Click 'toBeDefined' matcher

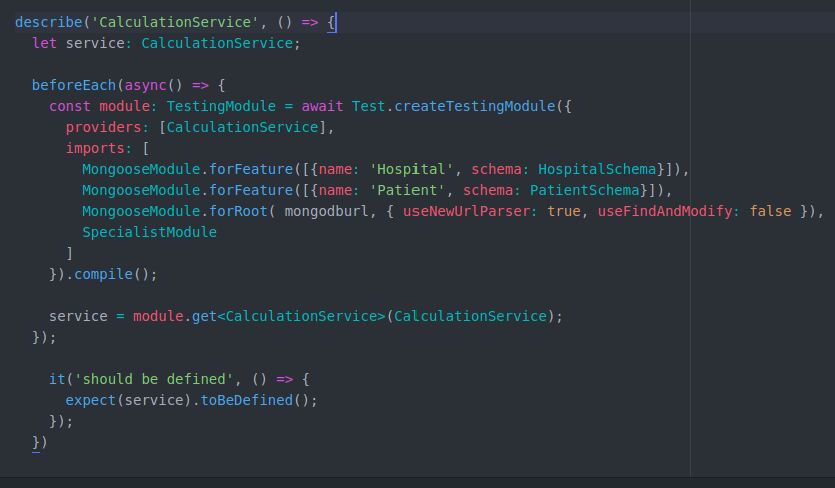pos(247,400)
